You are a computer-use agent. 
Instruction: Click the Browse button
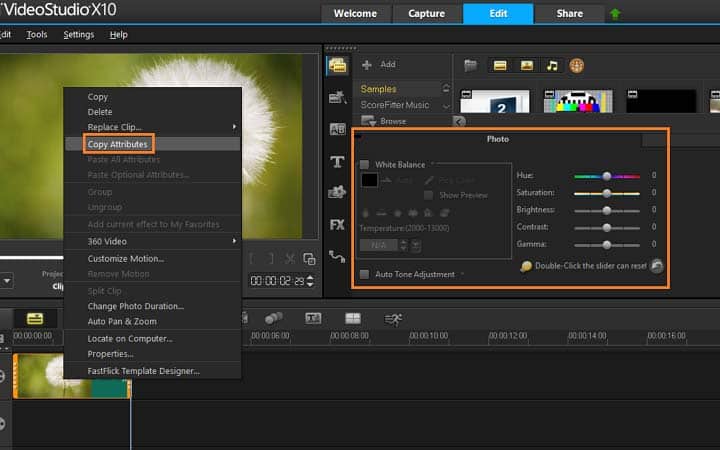(x=384, y=121)
